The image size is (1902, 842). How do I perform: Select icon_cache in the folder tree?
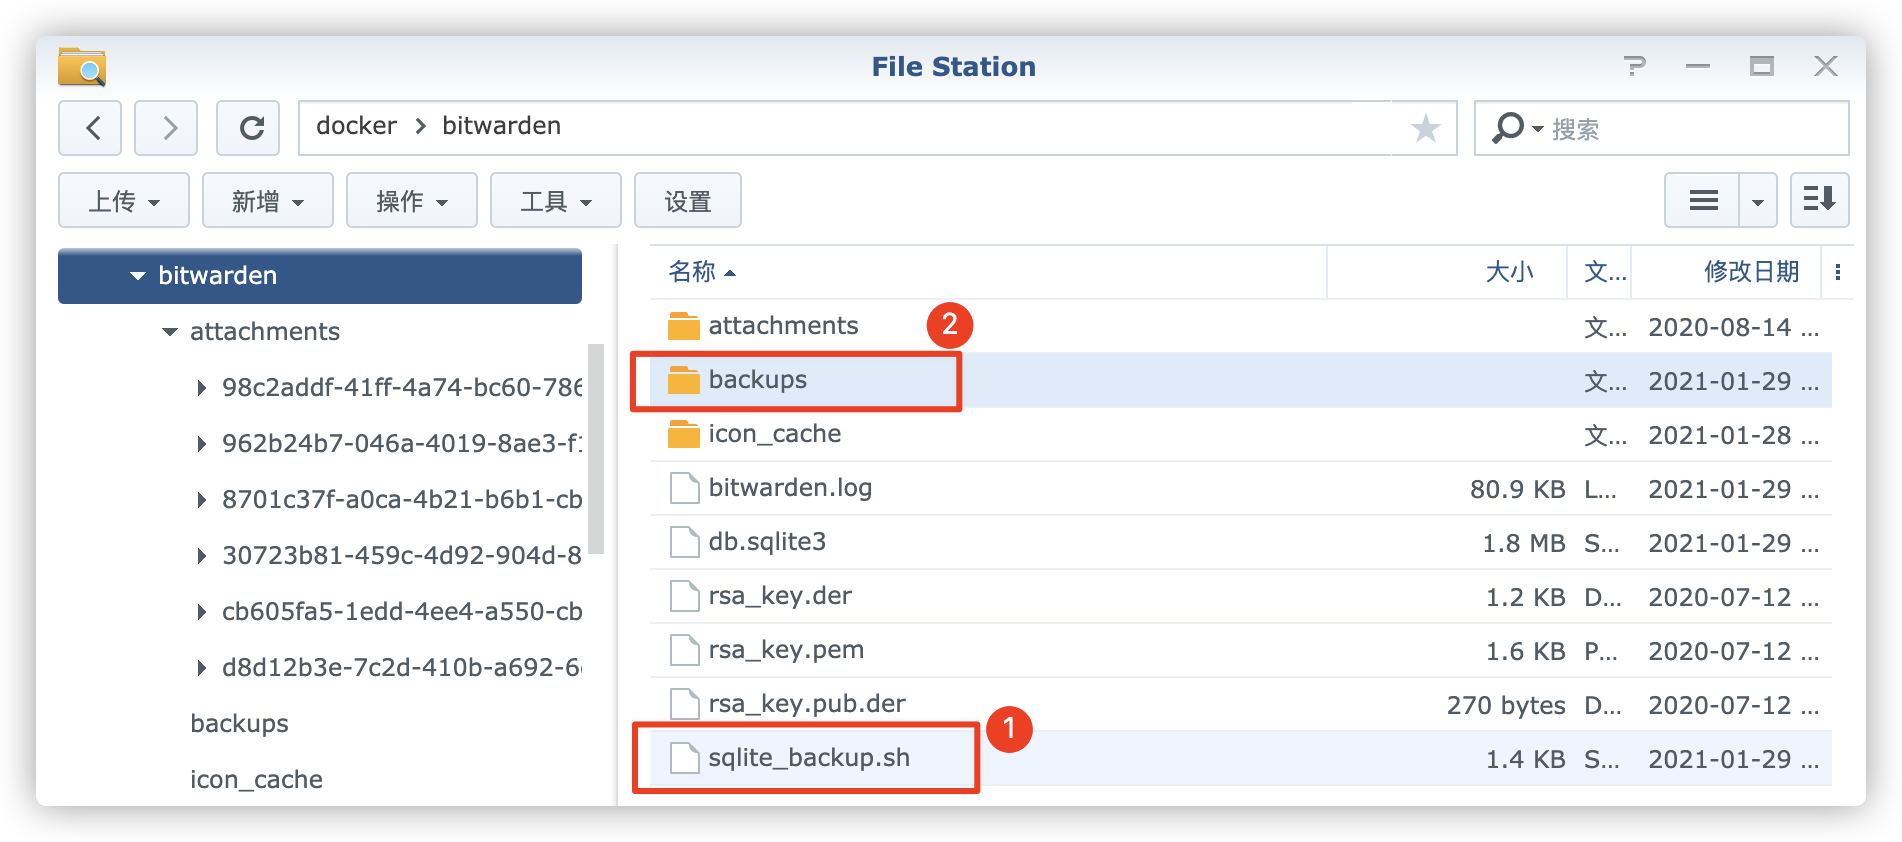click(256, 780)
